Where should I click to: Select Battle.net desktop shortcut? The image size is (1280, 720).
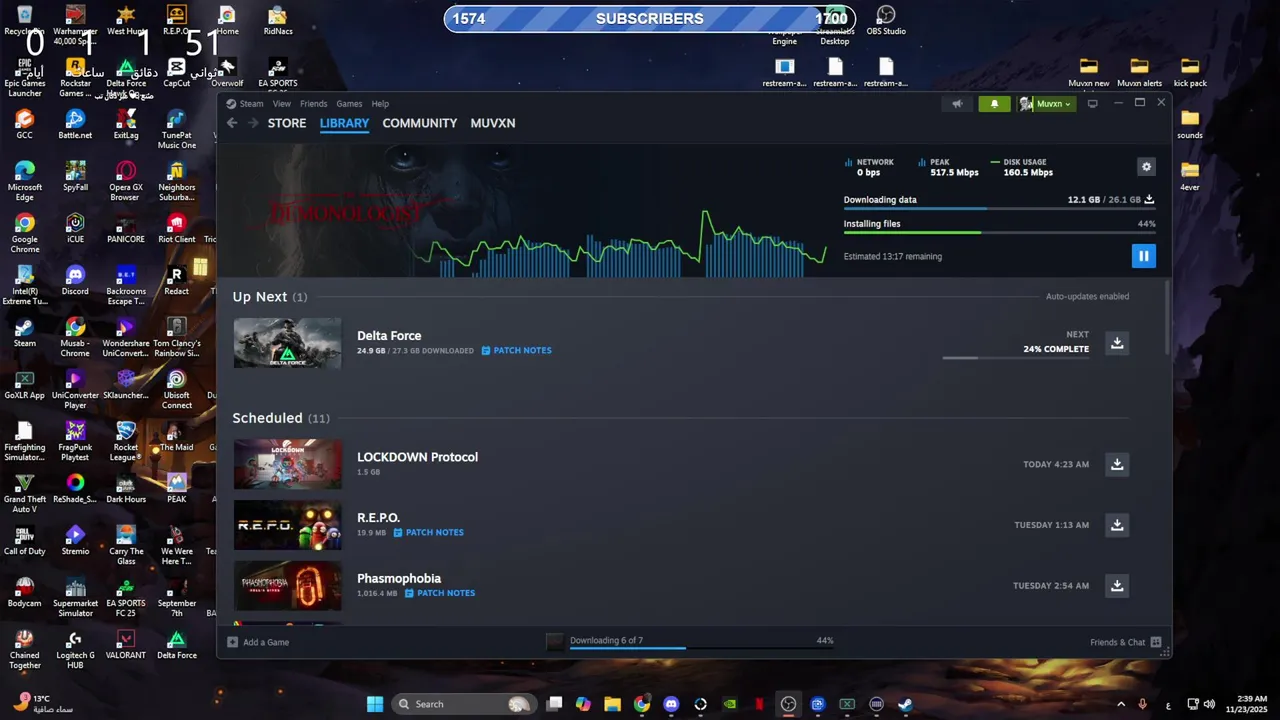75,125
